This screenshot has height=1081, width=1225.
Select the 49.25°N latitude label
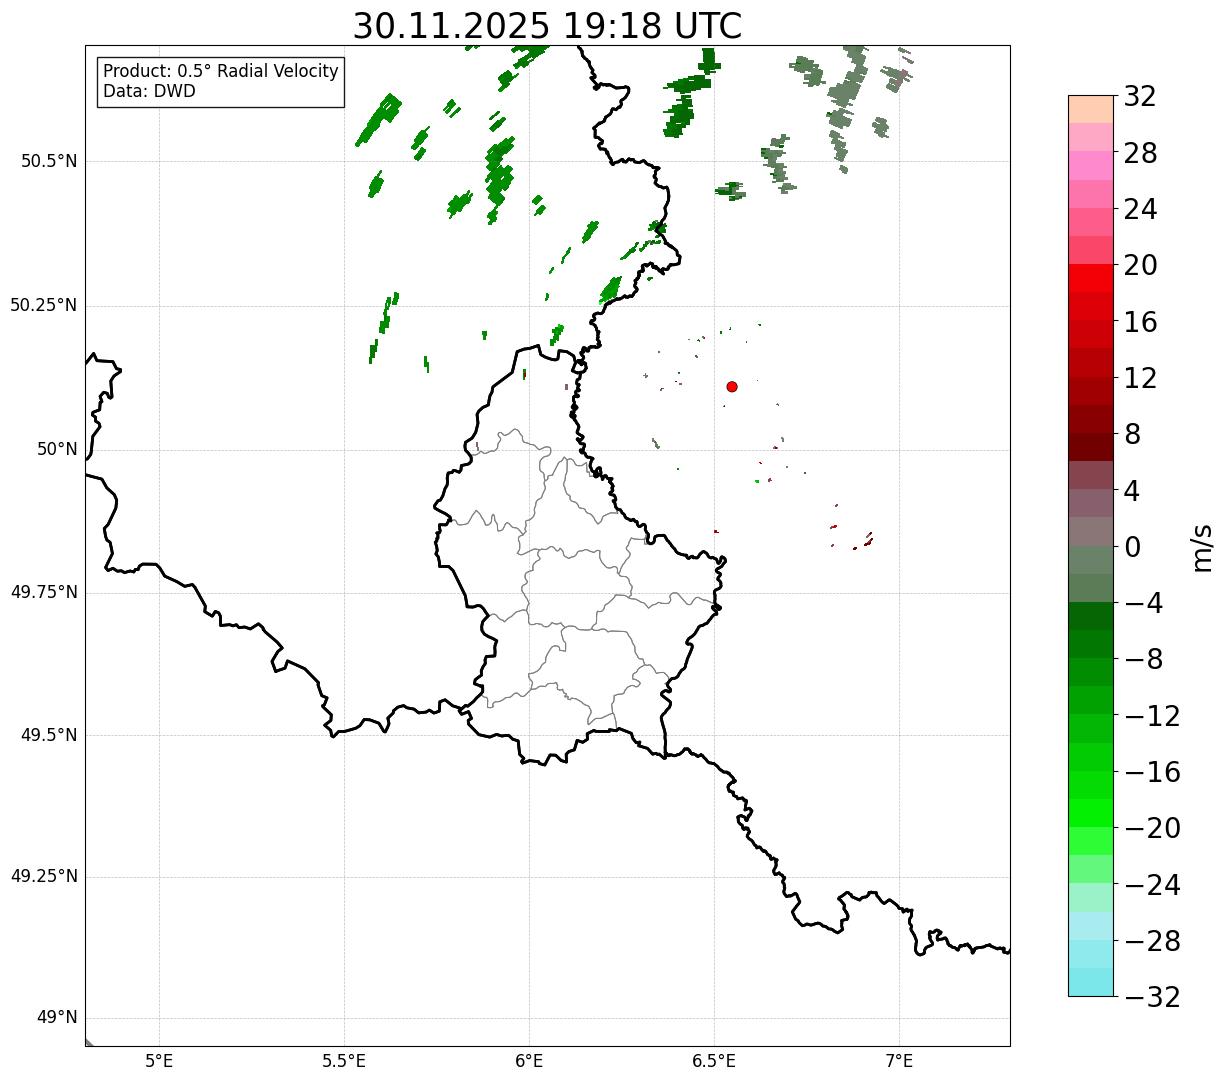pos(44,876)
